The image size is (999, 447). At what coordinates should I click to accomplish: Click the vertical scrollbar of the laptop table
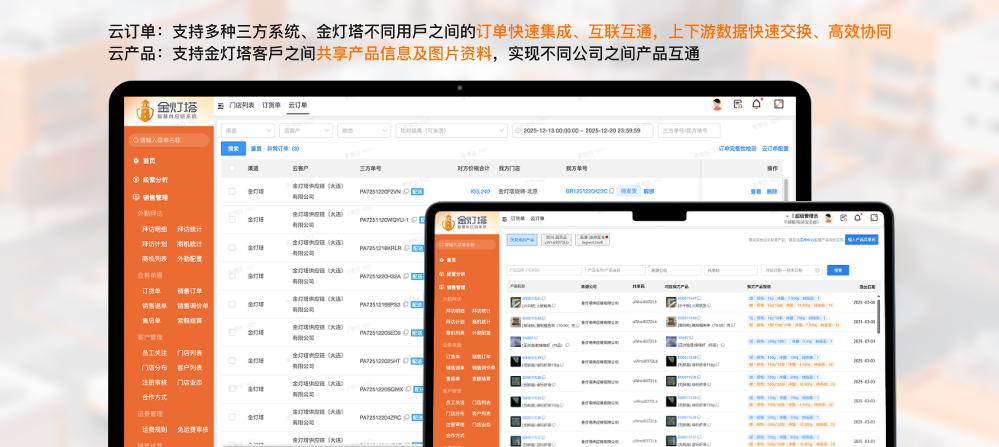click(786, 188)
